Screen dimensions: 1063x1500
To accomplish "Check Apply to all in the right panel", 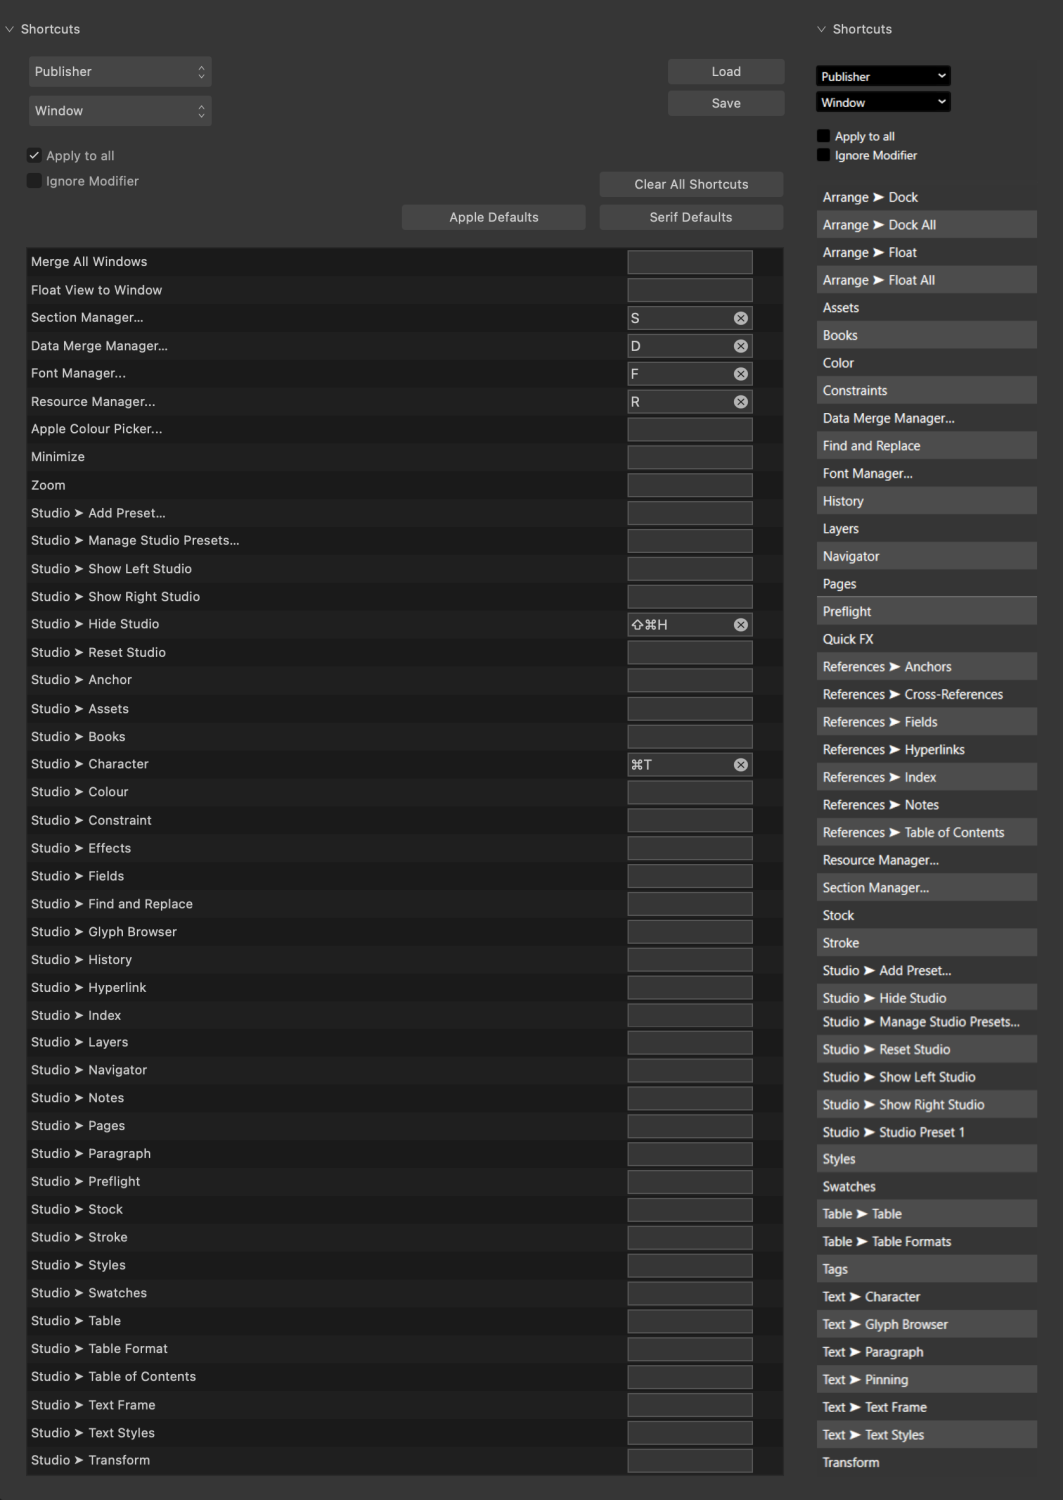I will tap(823, 135).
